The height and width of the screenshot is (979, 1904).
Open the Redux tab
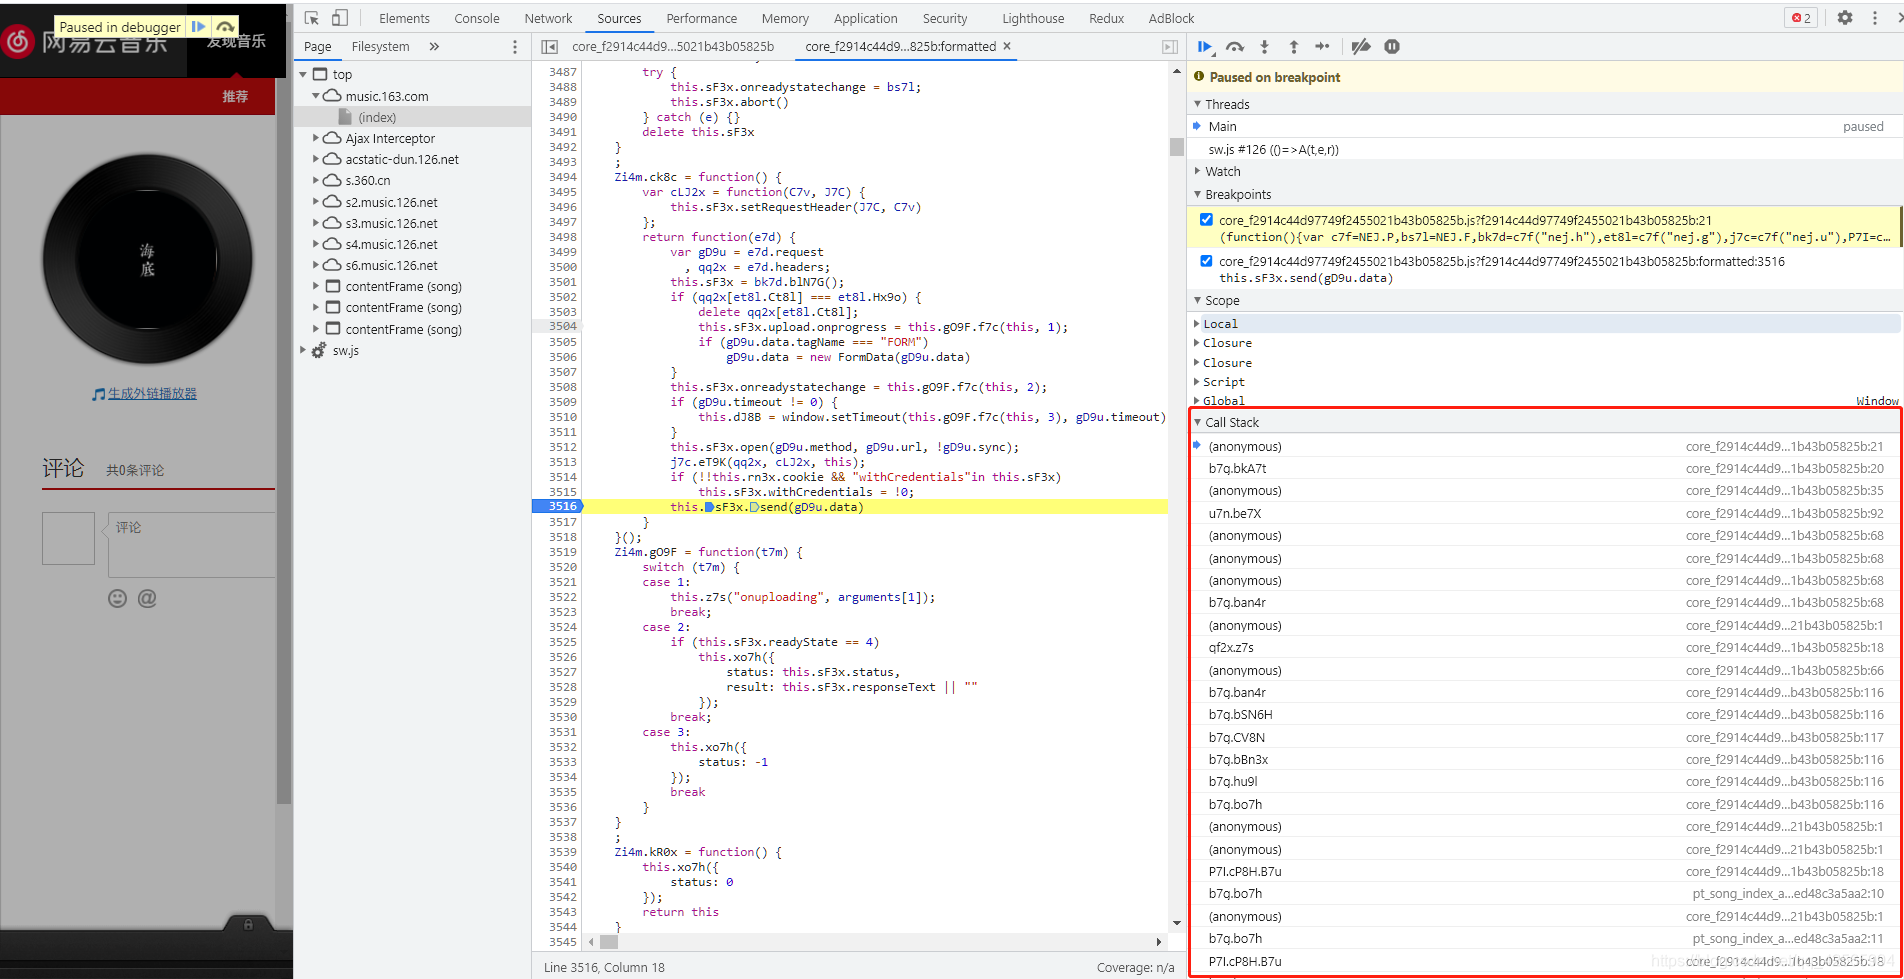click(x=1106, y=18)
